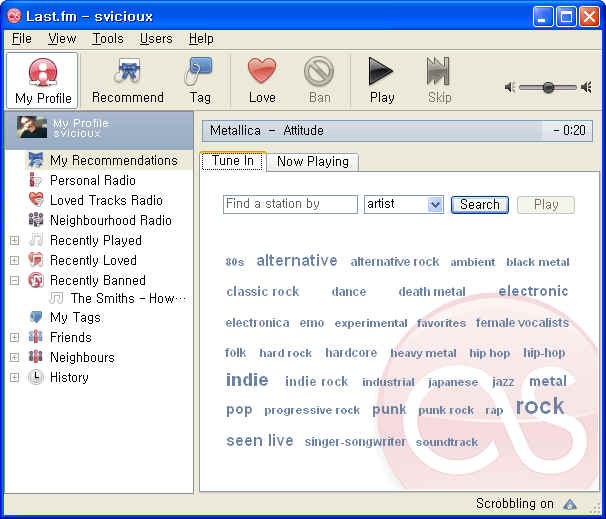Screen dimensions: 606x519
Task: Open Loved Tracks Radio in sidebar
Action: 105,200
